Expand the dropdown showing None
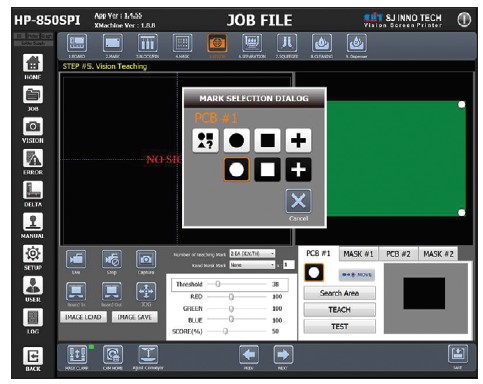Viewport: 483px width, 384px height. coord(252,265)
